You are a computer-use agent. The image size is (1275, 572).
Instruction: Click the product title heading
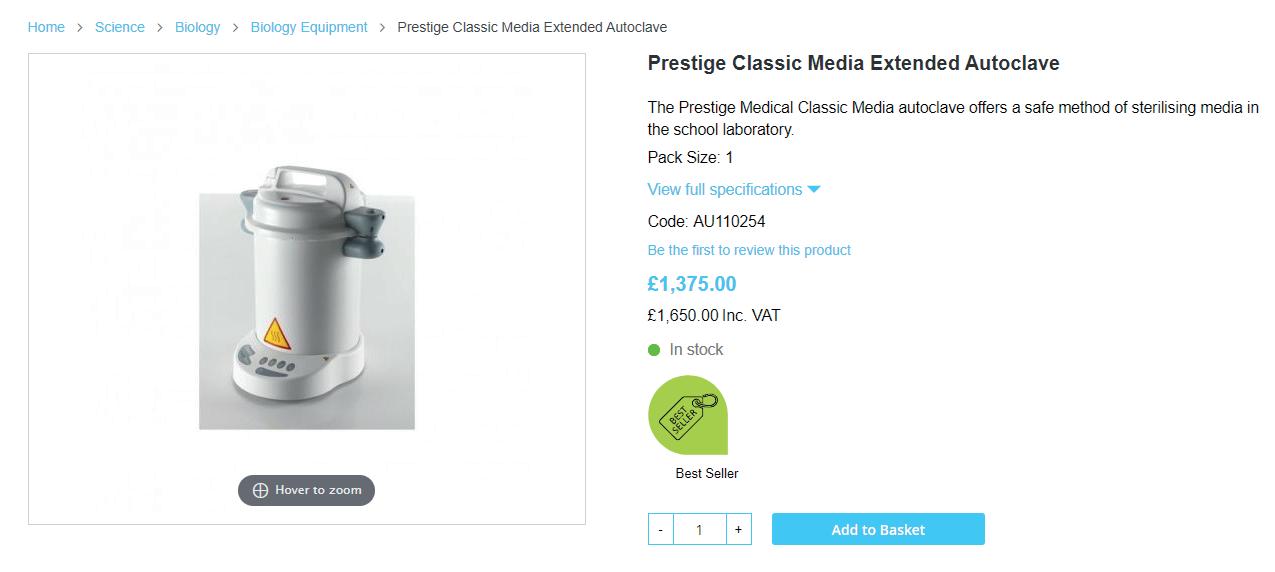[x=853, y=63]
